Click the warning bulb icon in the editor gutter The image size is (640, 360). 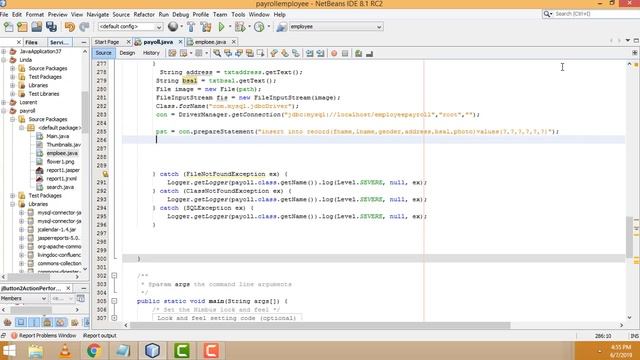tap(105, 174)
